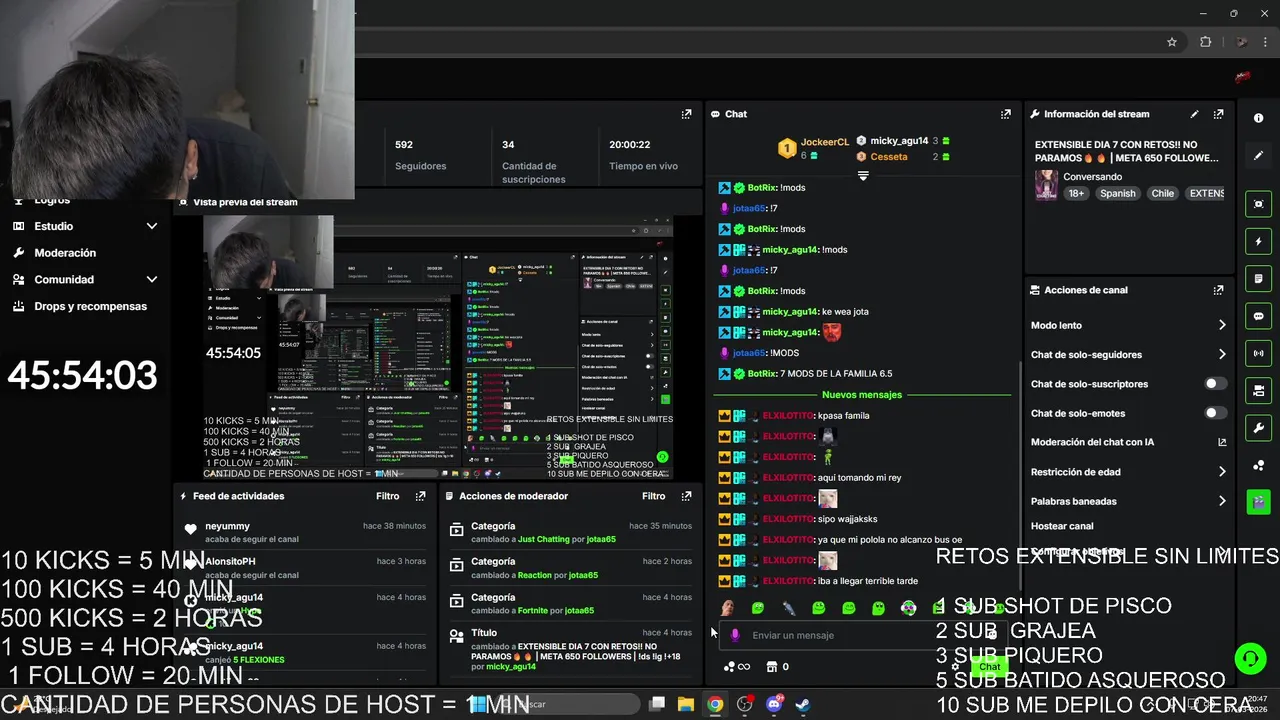The width and height of the screenshot is (1280, 720).
Task: Toggle the wrench stream info icon in the right sidebar
Action: click(1258, 428)
